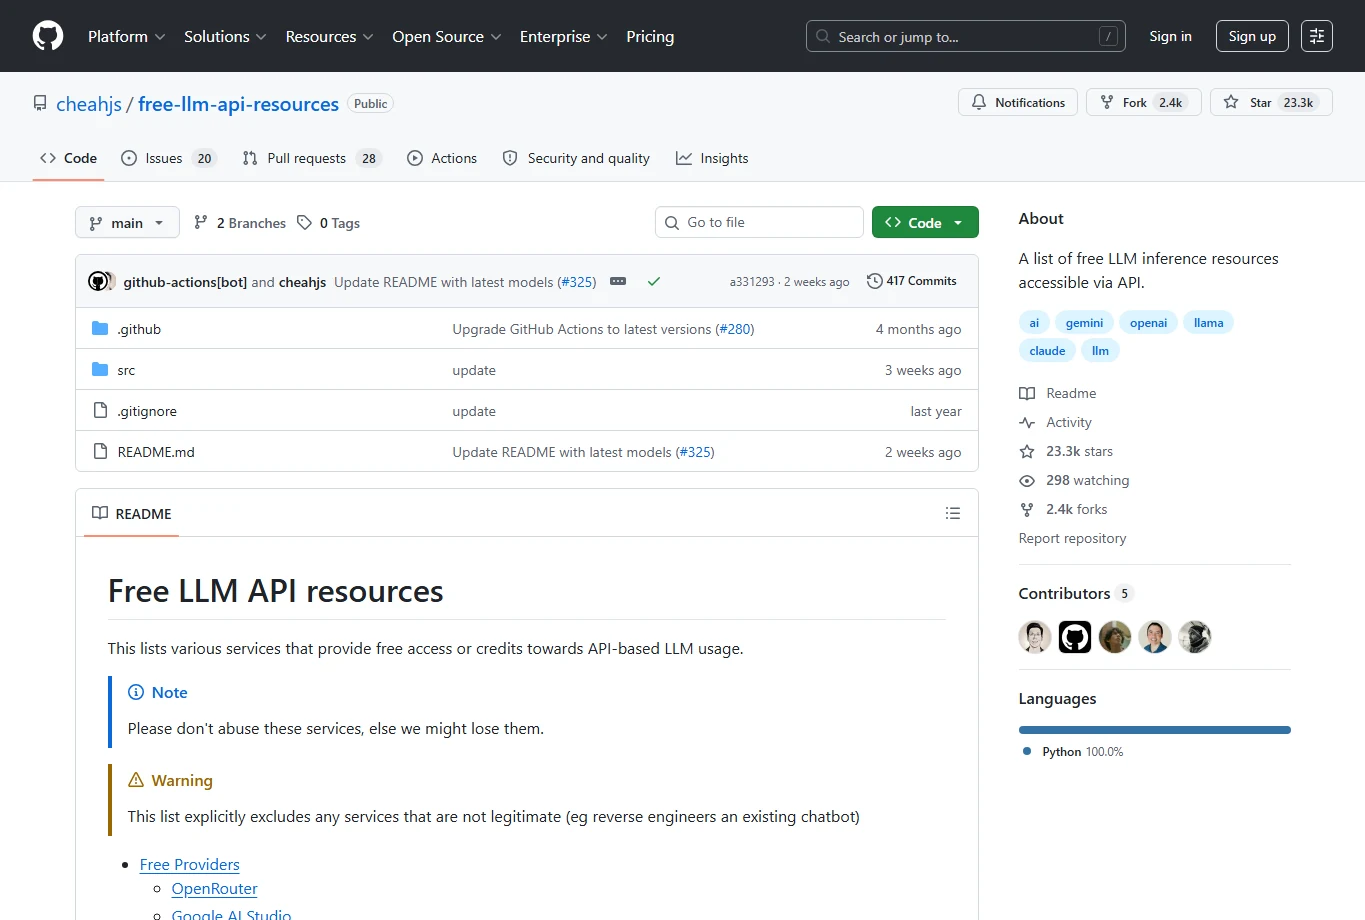Screen dimensions: 1365x920
Task: Click the Sign up button
Action: coord(1252,36)
